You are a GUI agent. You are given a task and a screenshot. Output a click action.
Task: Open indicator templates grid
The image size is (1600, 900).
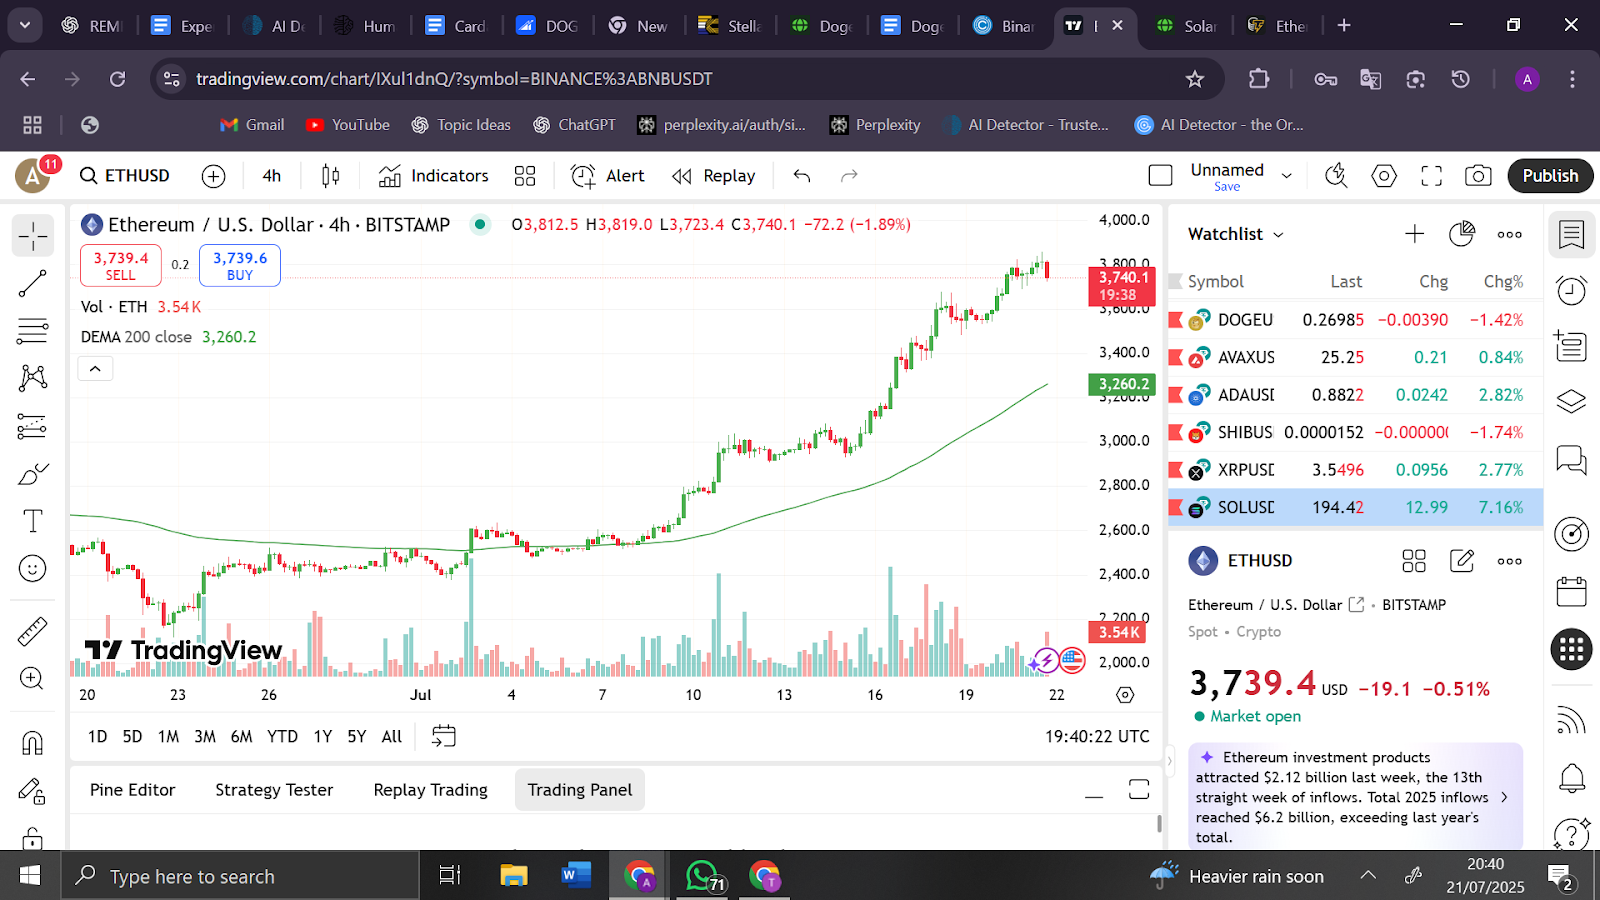click(x=525, y=176)
